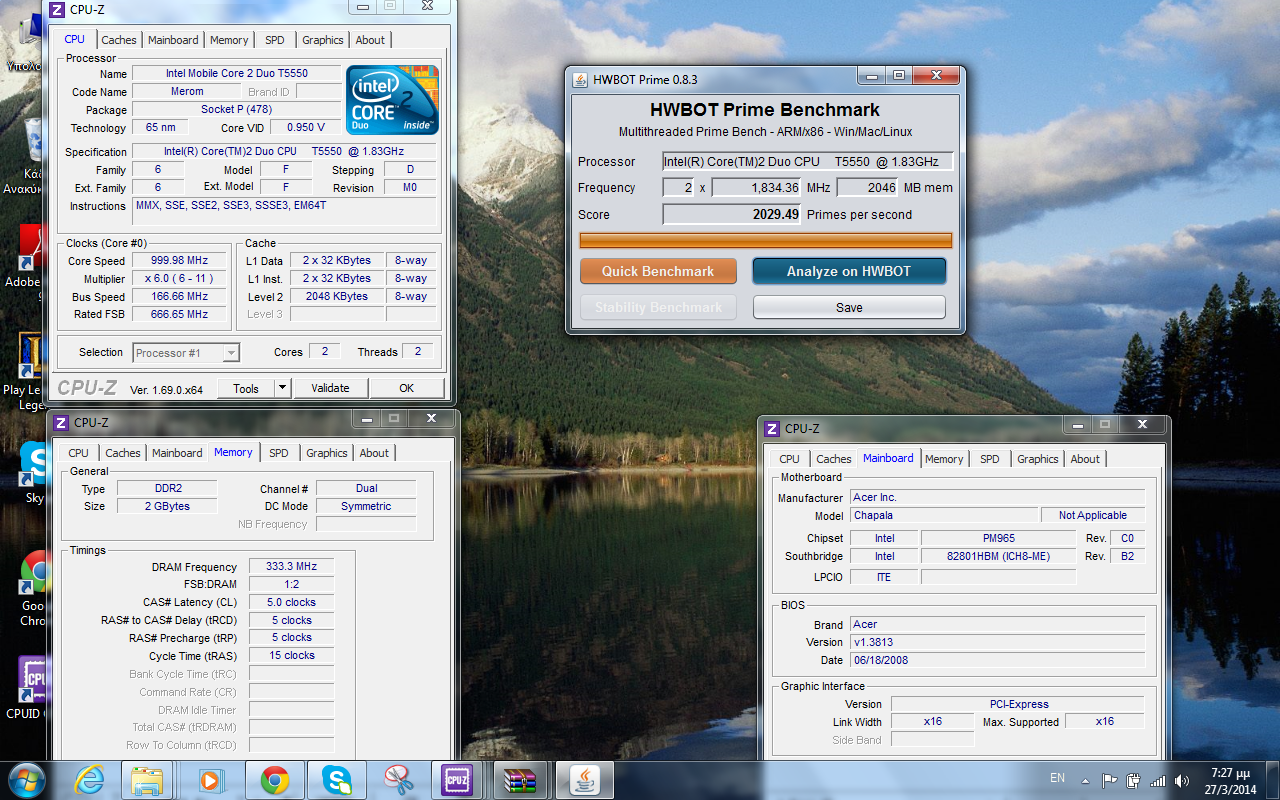Click the Tools button in CPU-Z
The image size is (1280, 800).
tap(246, 388)
